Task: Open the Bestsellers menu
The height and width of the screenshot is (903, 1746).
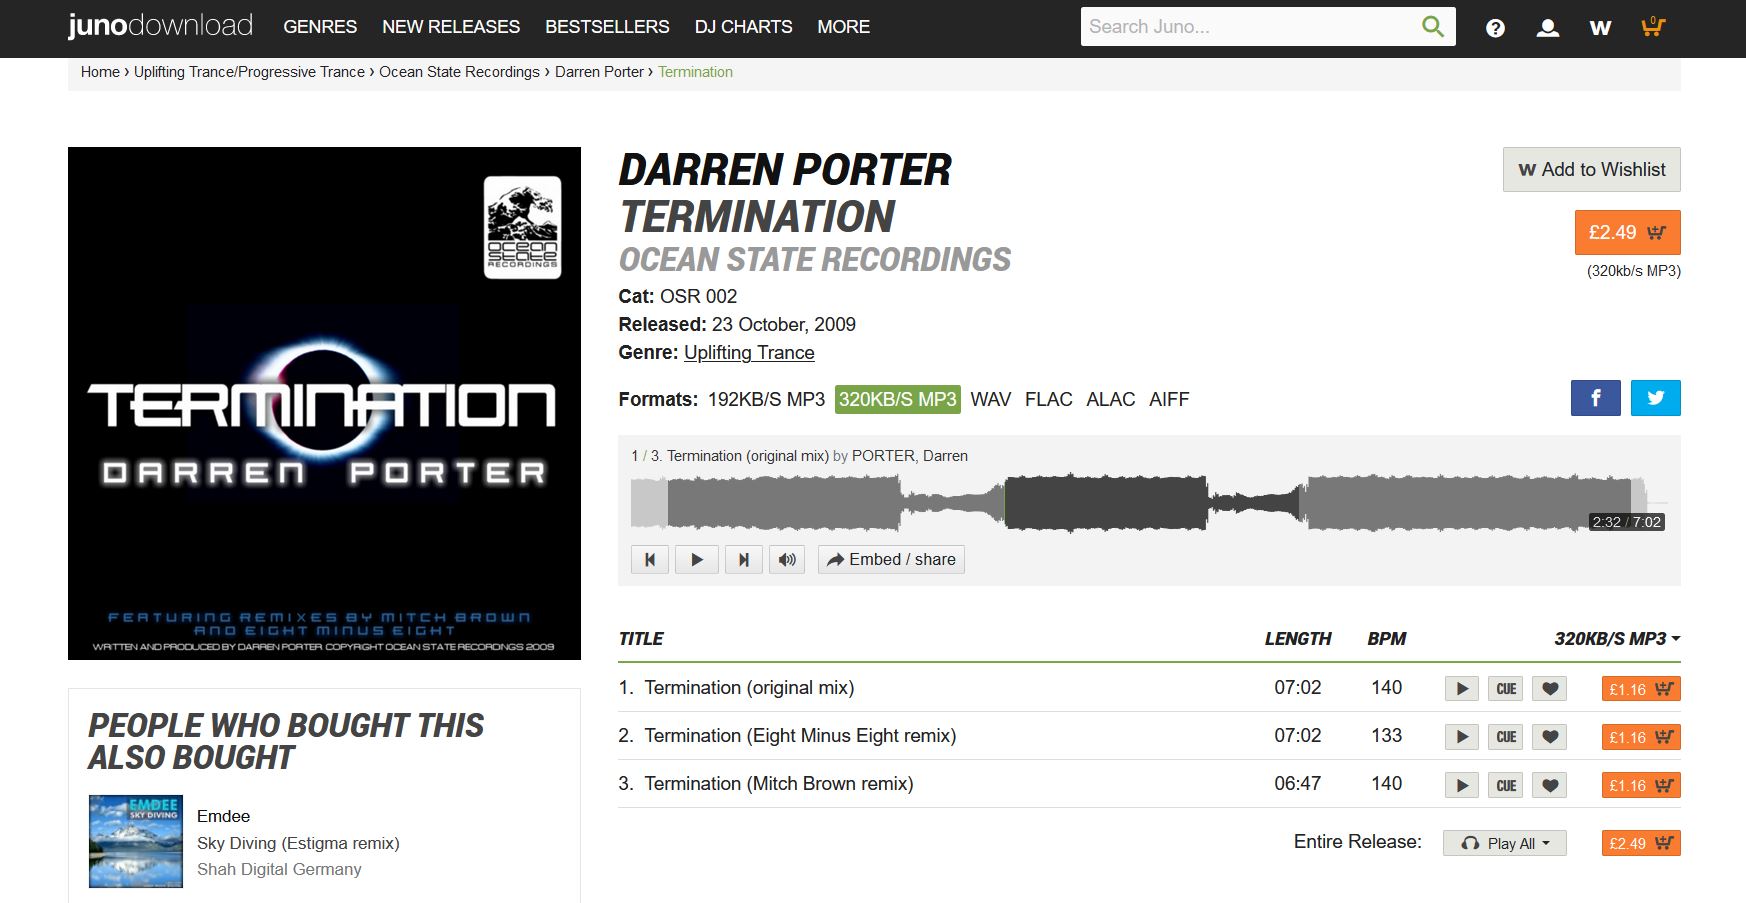Action: (x=607, y=27)
